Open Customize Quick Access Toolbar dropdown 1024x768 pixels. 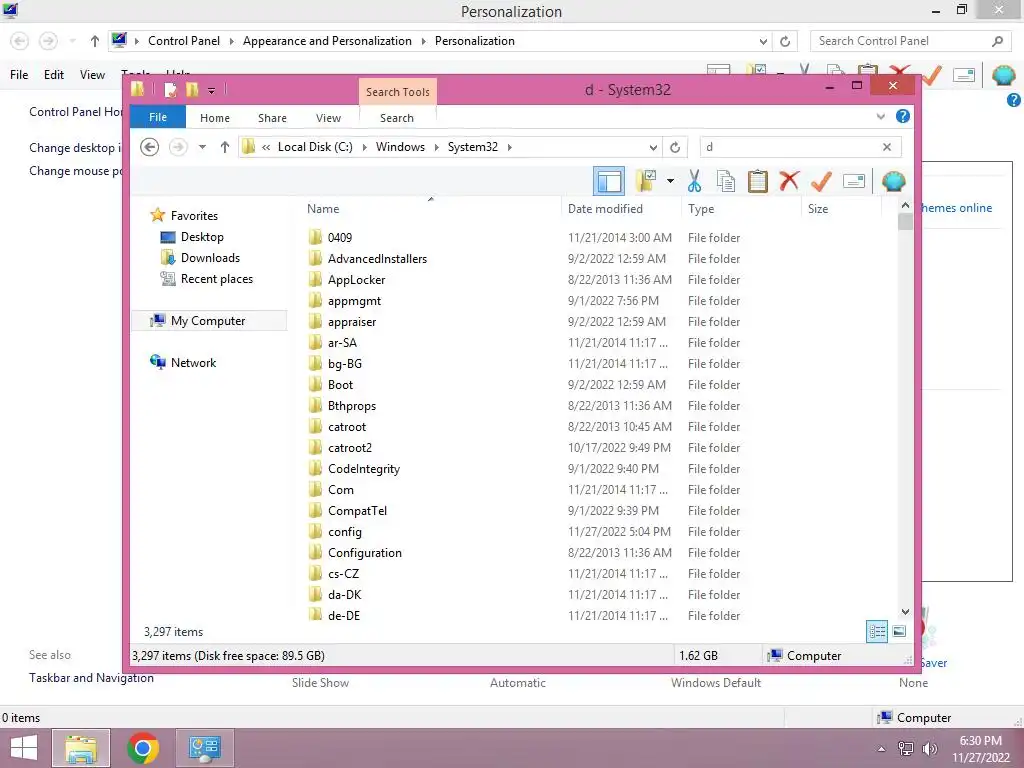tap(212, 91)
